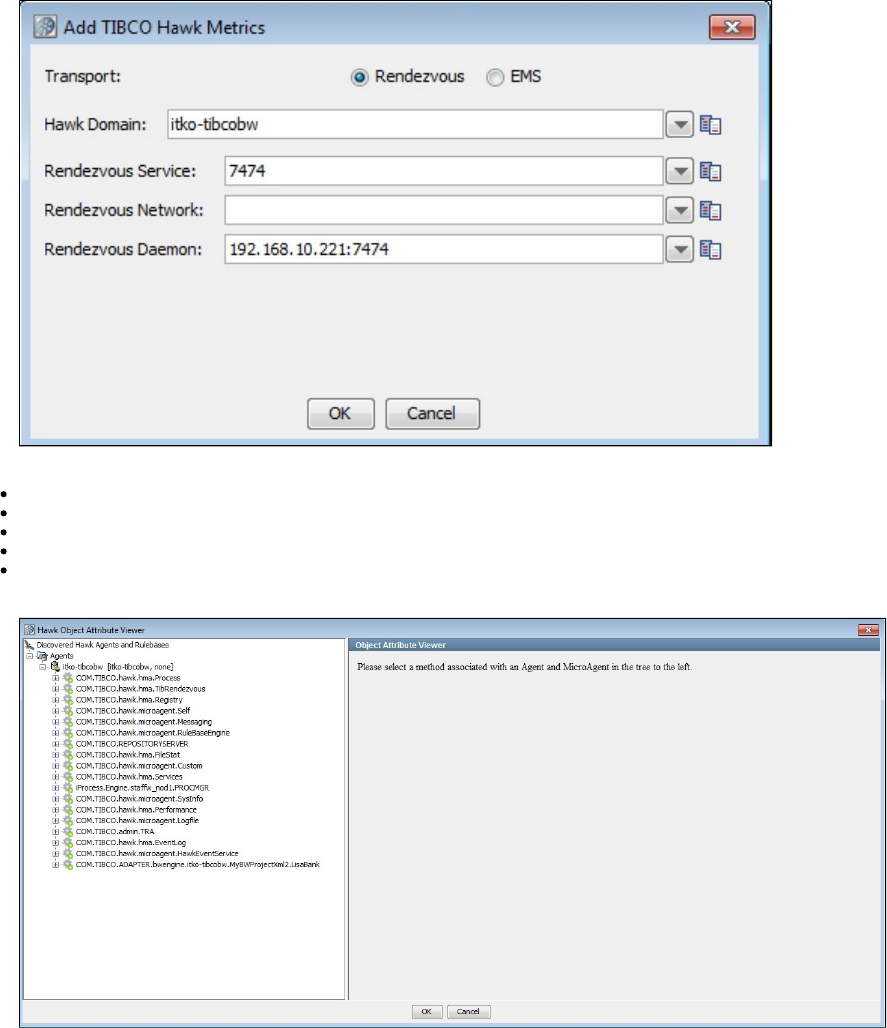The width and height of the screenshot is (887, 1028).
Task: Click Cancel in Add TIBCO Hawk Metrics dialog
Action: pos(432,414)
